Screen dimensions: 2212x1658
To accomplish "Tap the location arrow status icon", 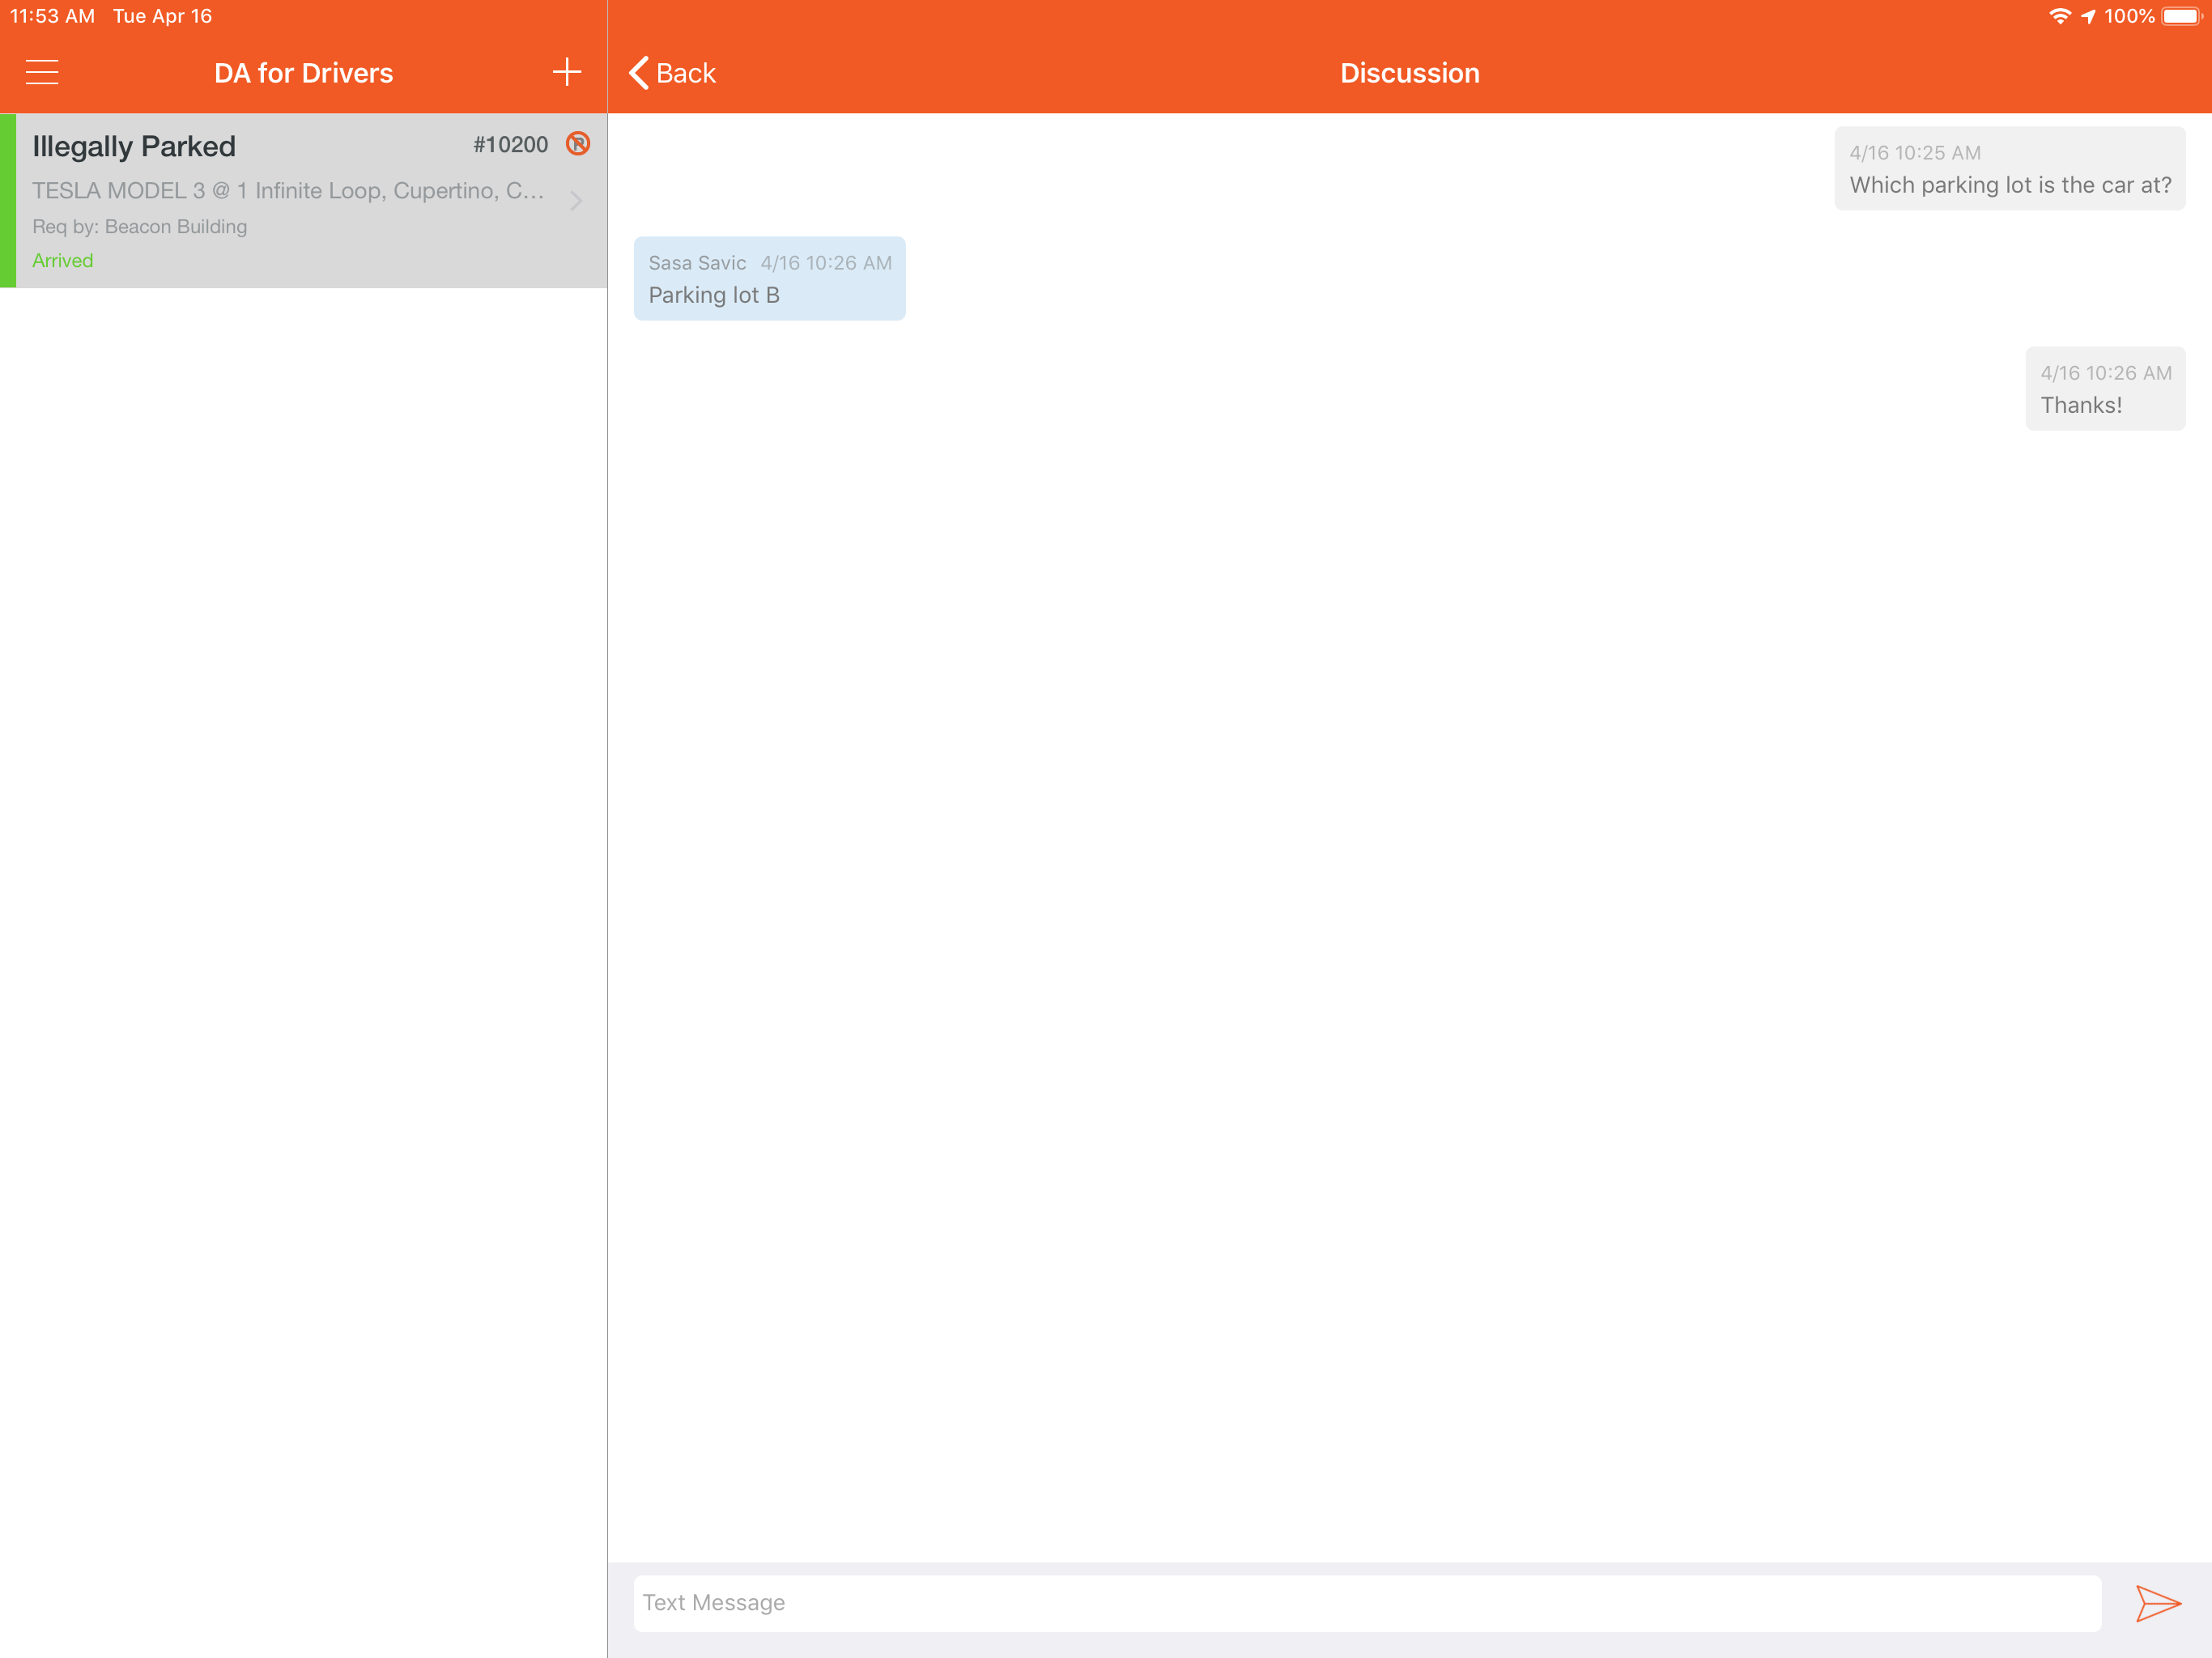I will tap(2088, 16).
